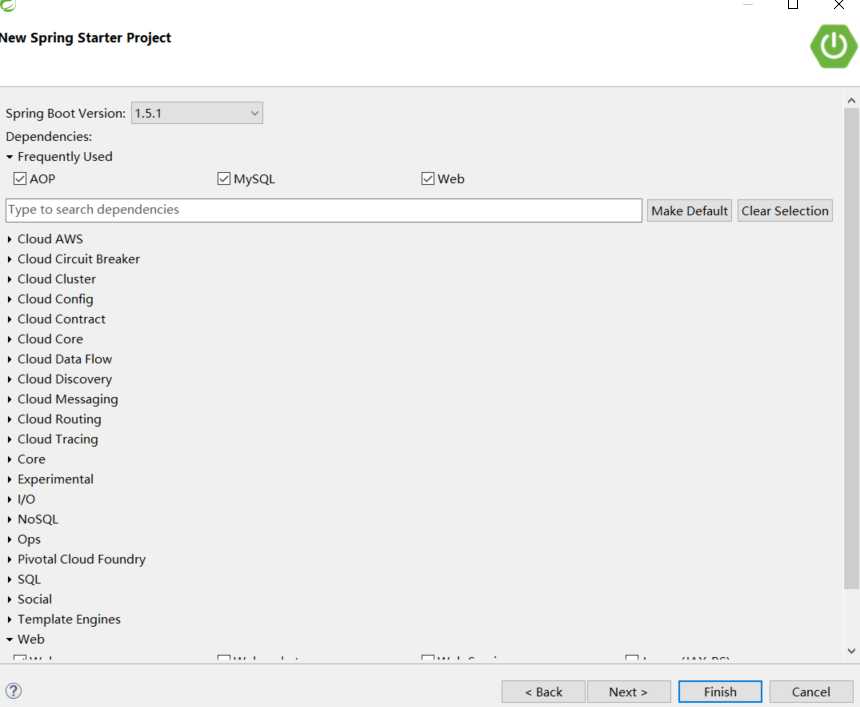Expand the Cloud Tracing category

point(9,439)
